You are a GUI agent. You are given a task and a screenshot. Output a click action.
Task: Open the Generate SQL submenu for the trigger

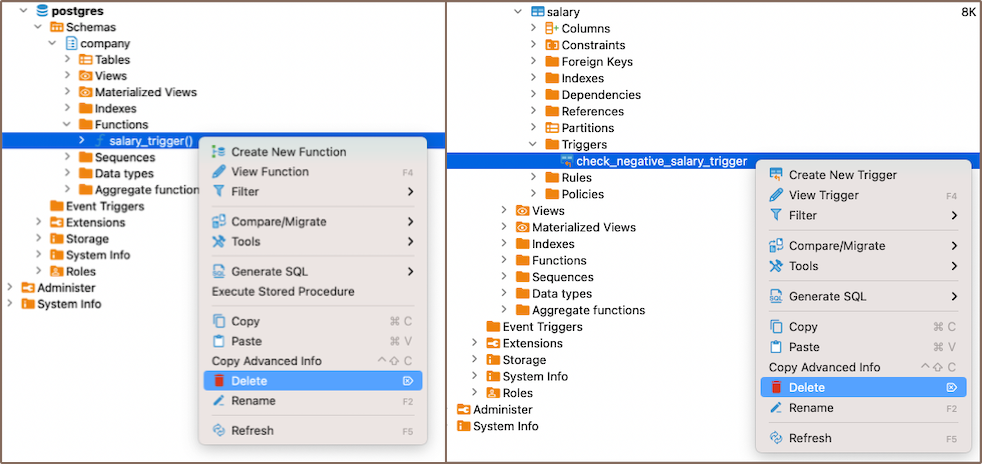tap(828, 297)
